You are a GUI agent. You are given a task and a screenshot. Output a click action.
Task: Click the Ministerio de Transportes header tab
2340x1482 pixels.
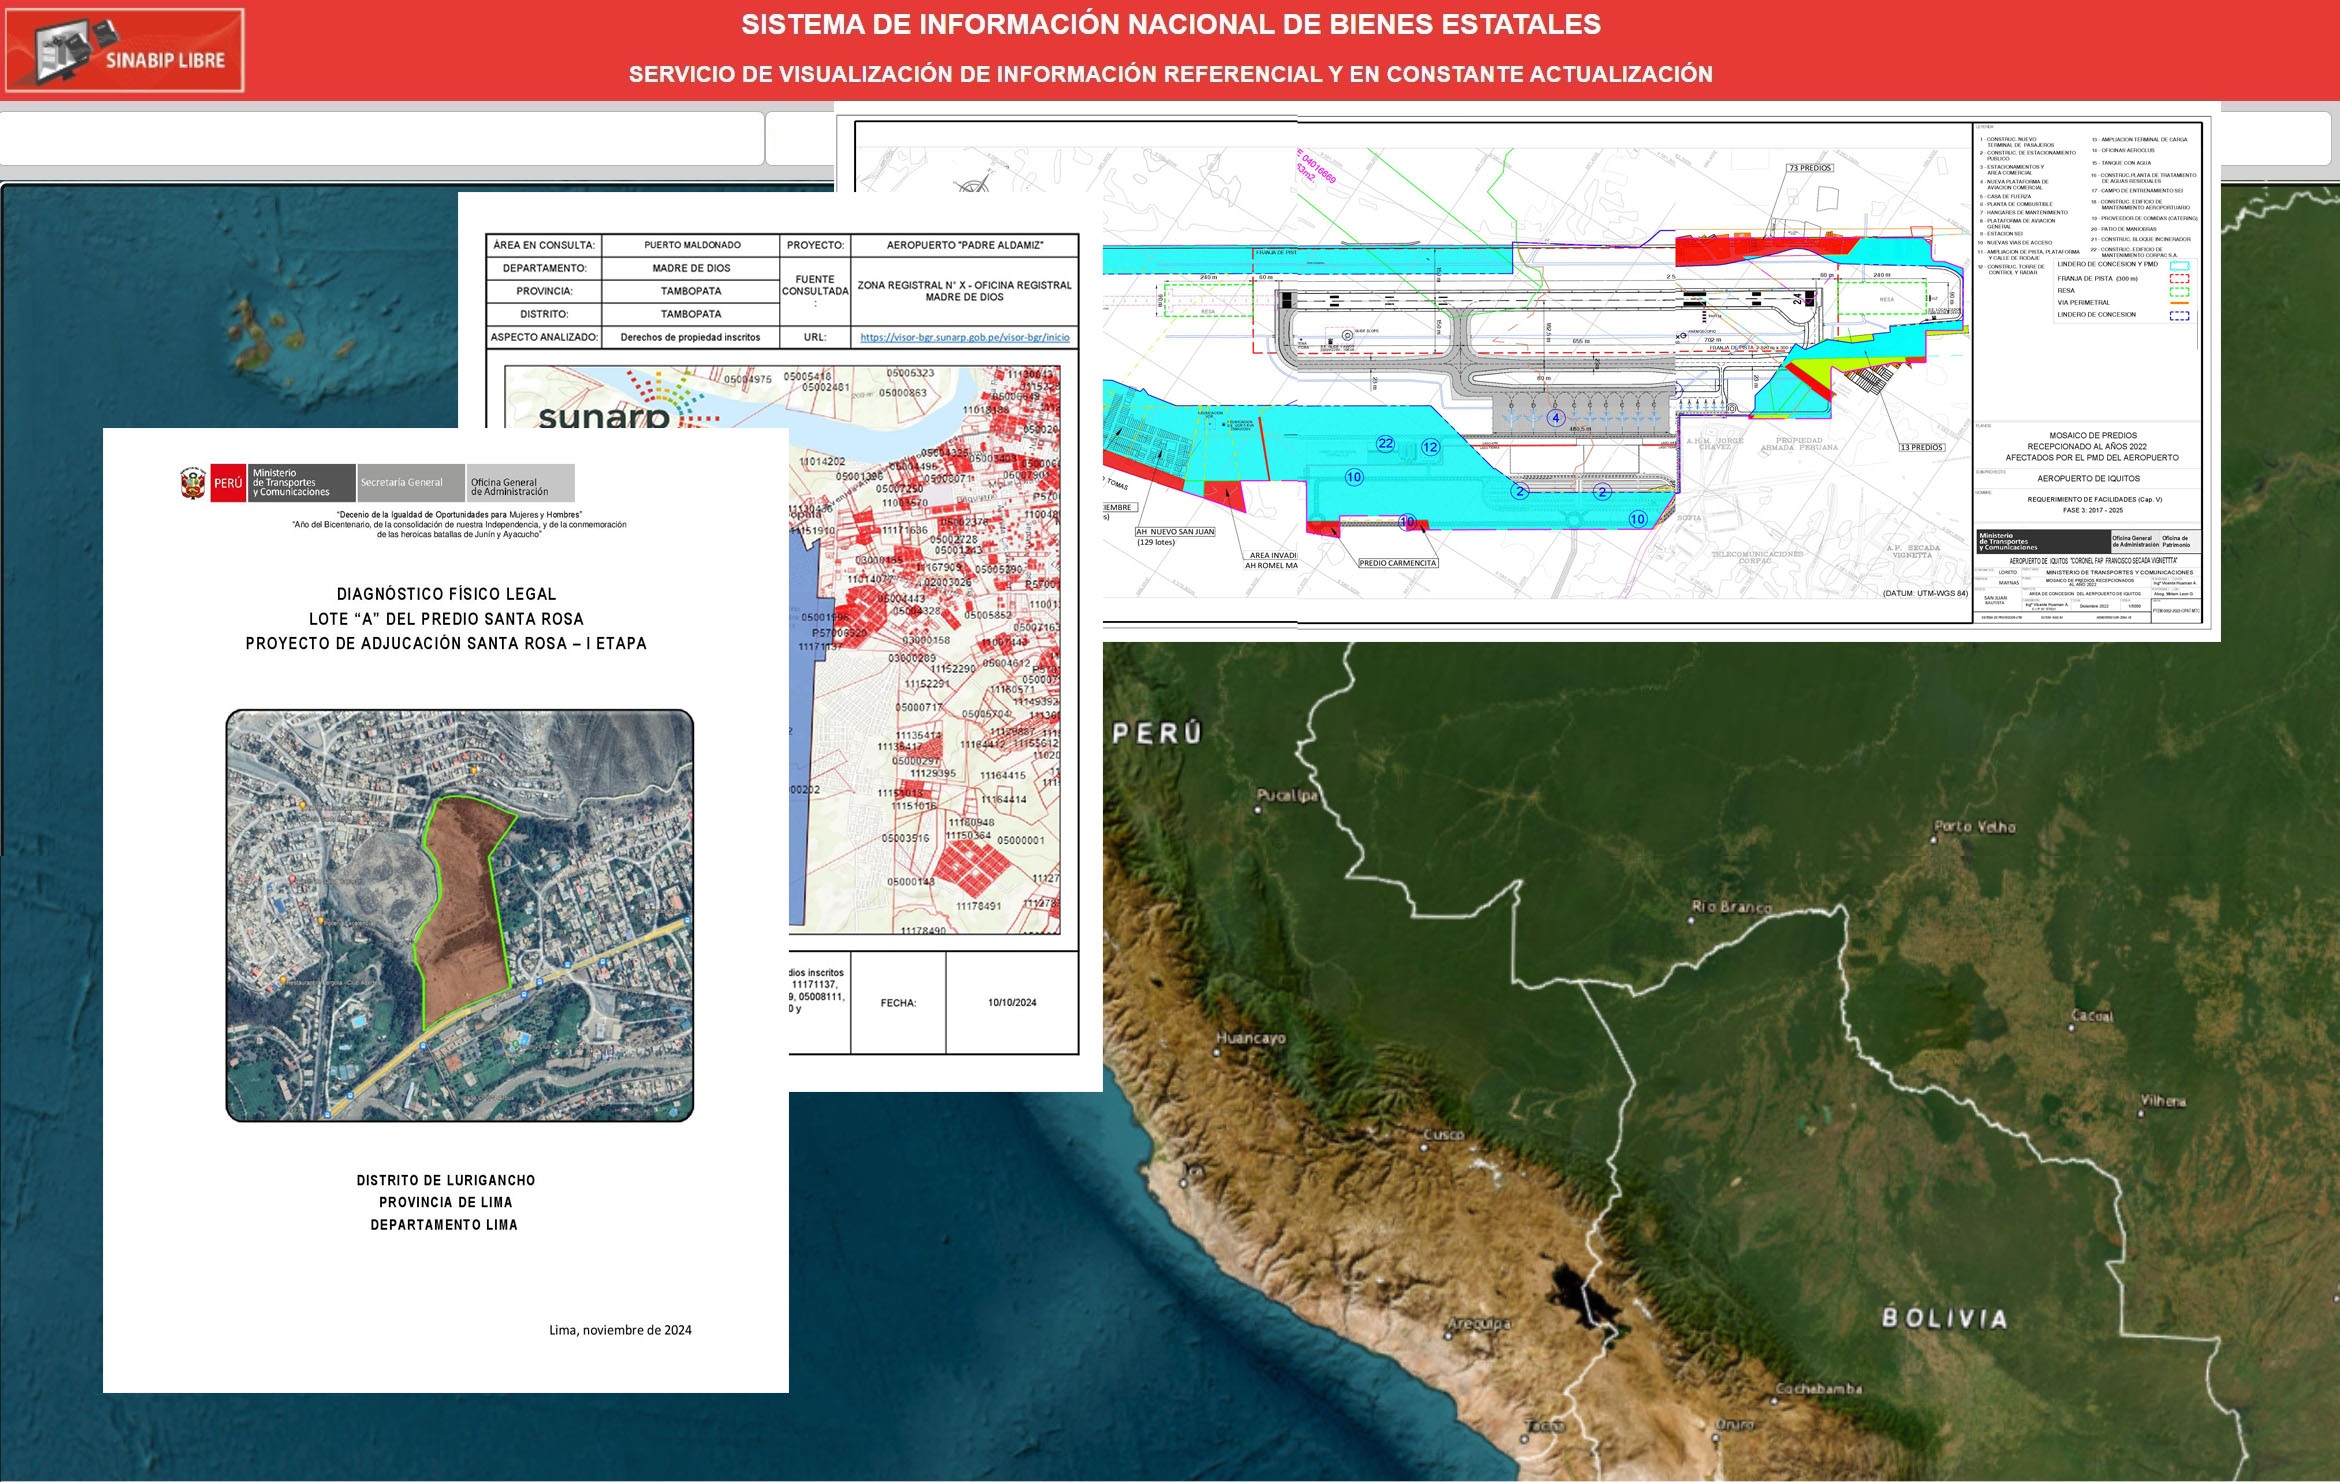coord(301,483)
